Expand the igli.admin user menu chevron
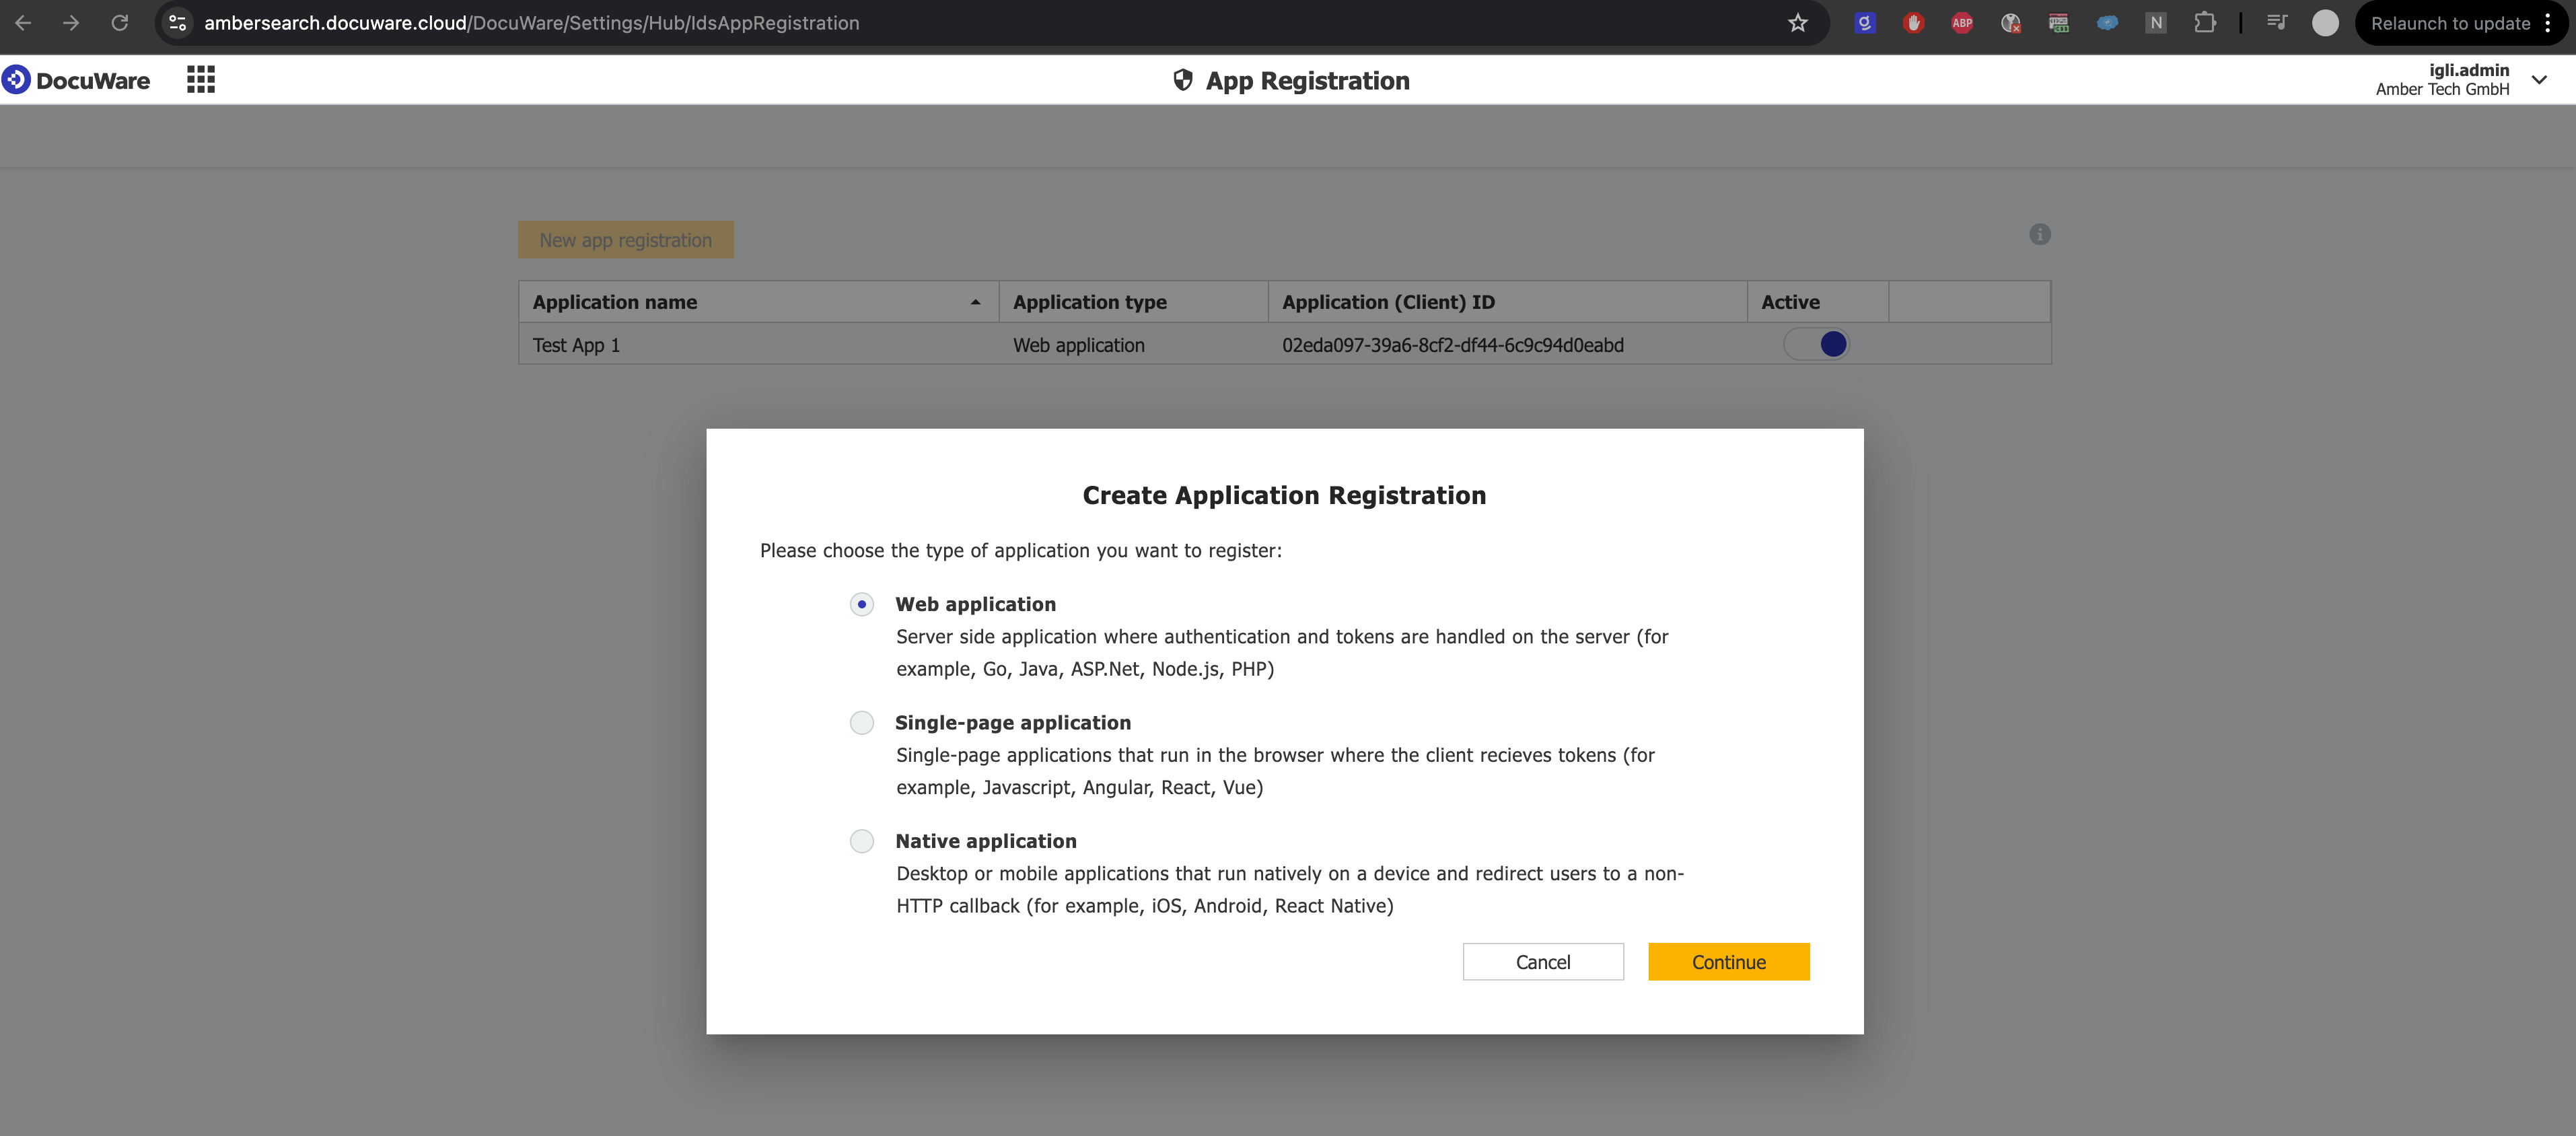2576x1136 pixels. tap(2539, 80)
